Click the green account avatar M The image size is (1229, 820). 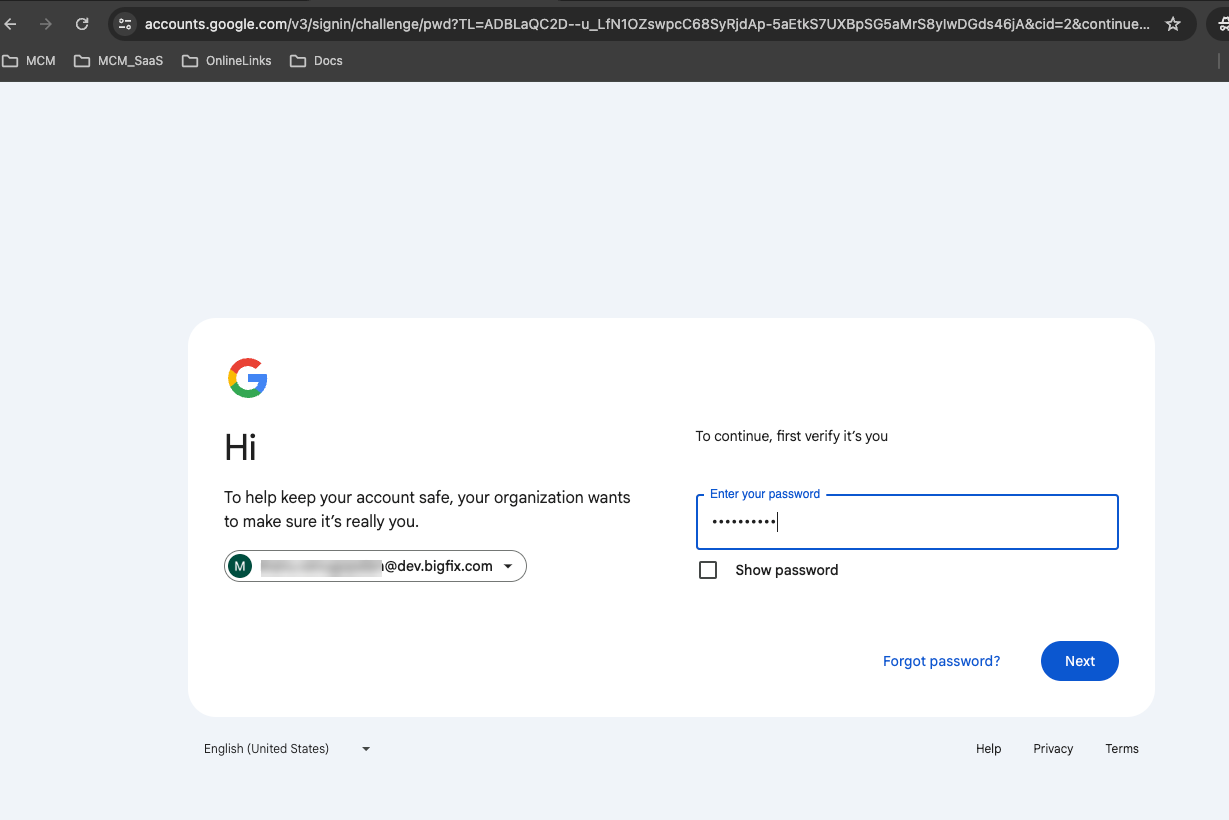tap(240, 567)
